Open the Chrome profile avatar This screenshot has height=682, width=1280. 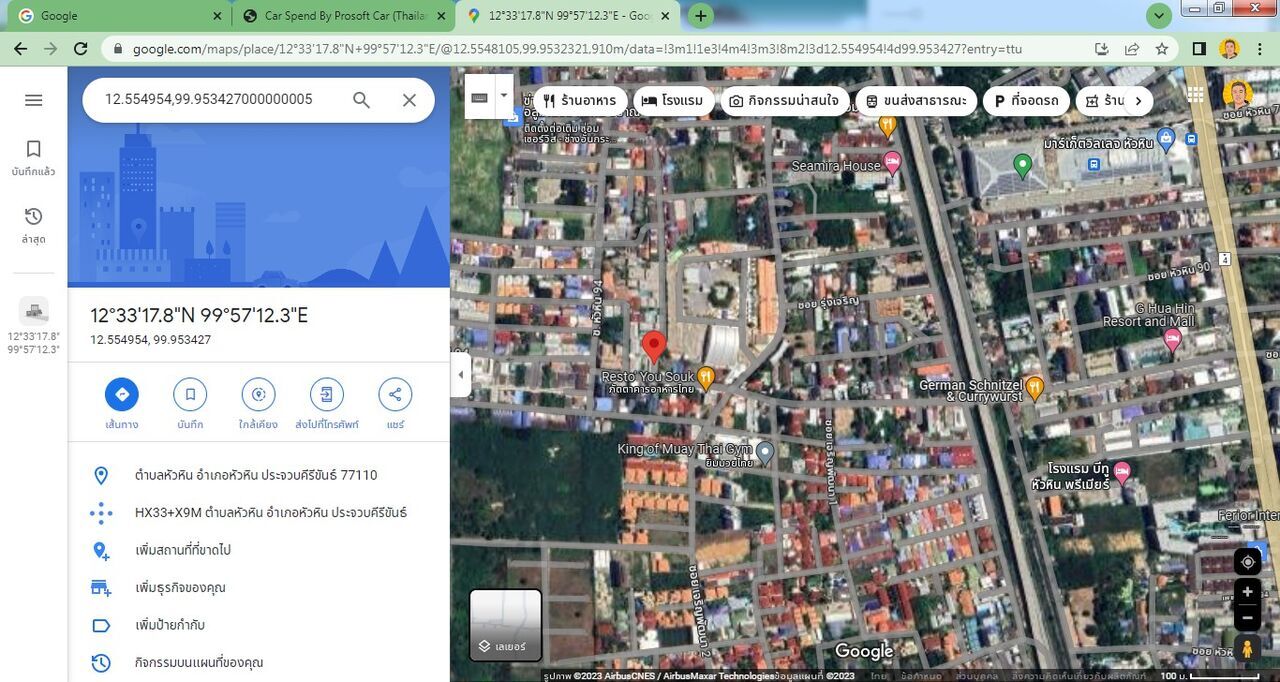tap(1229, 48)
